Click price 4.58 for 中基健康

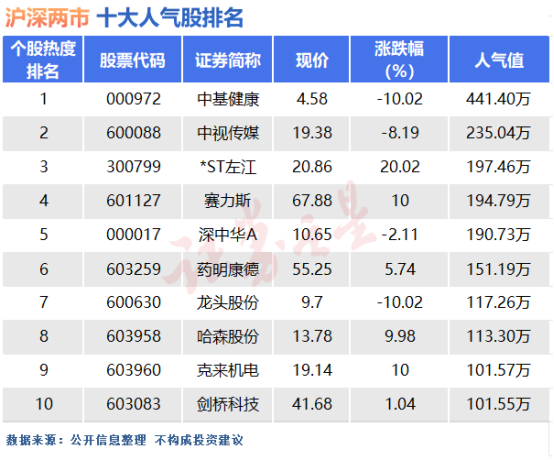[312, 99]
